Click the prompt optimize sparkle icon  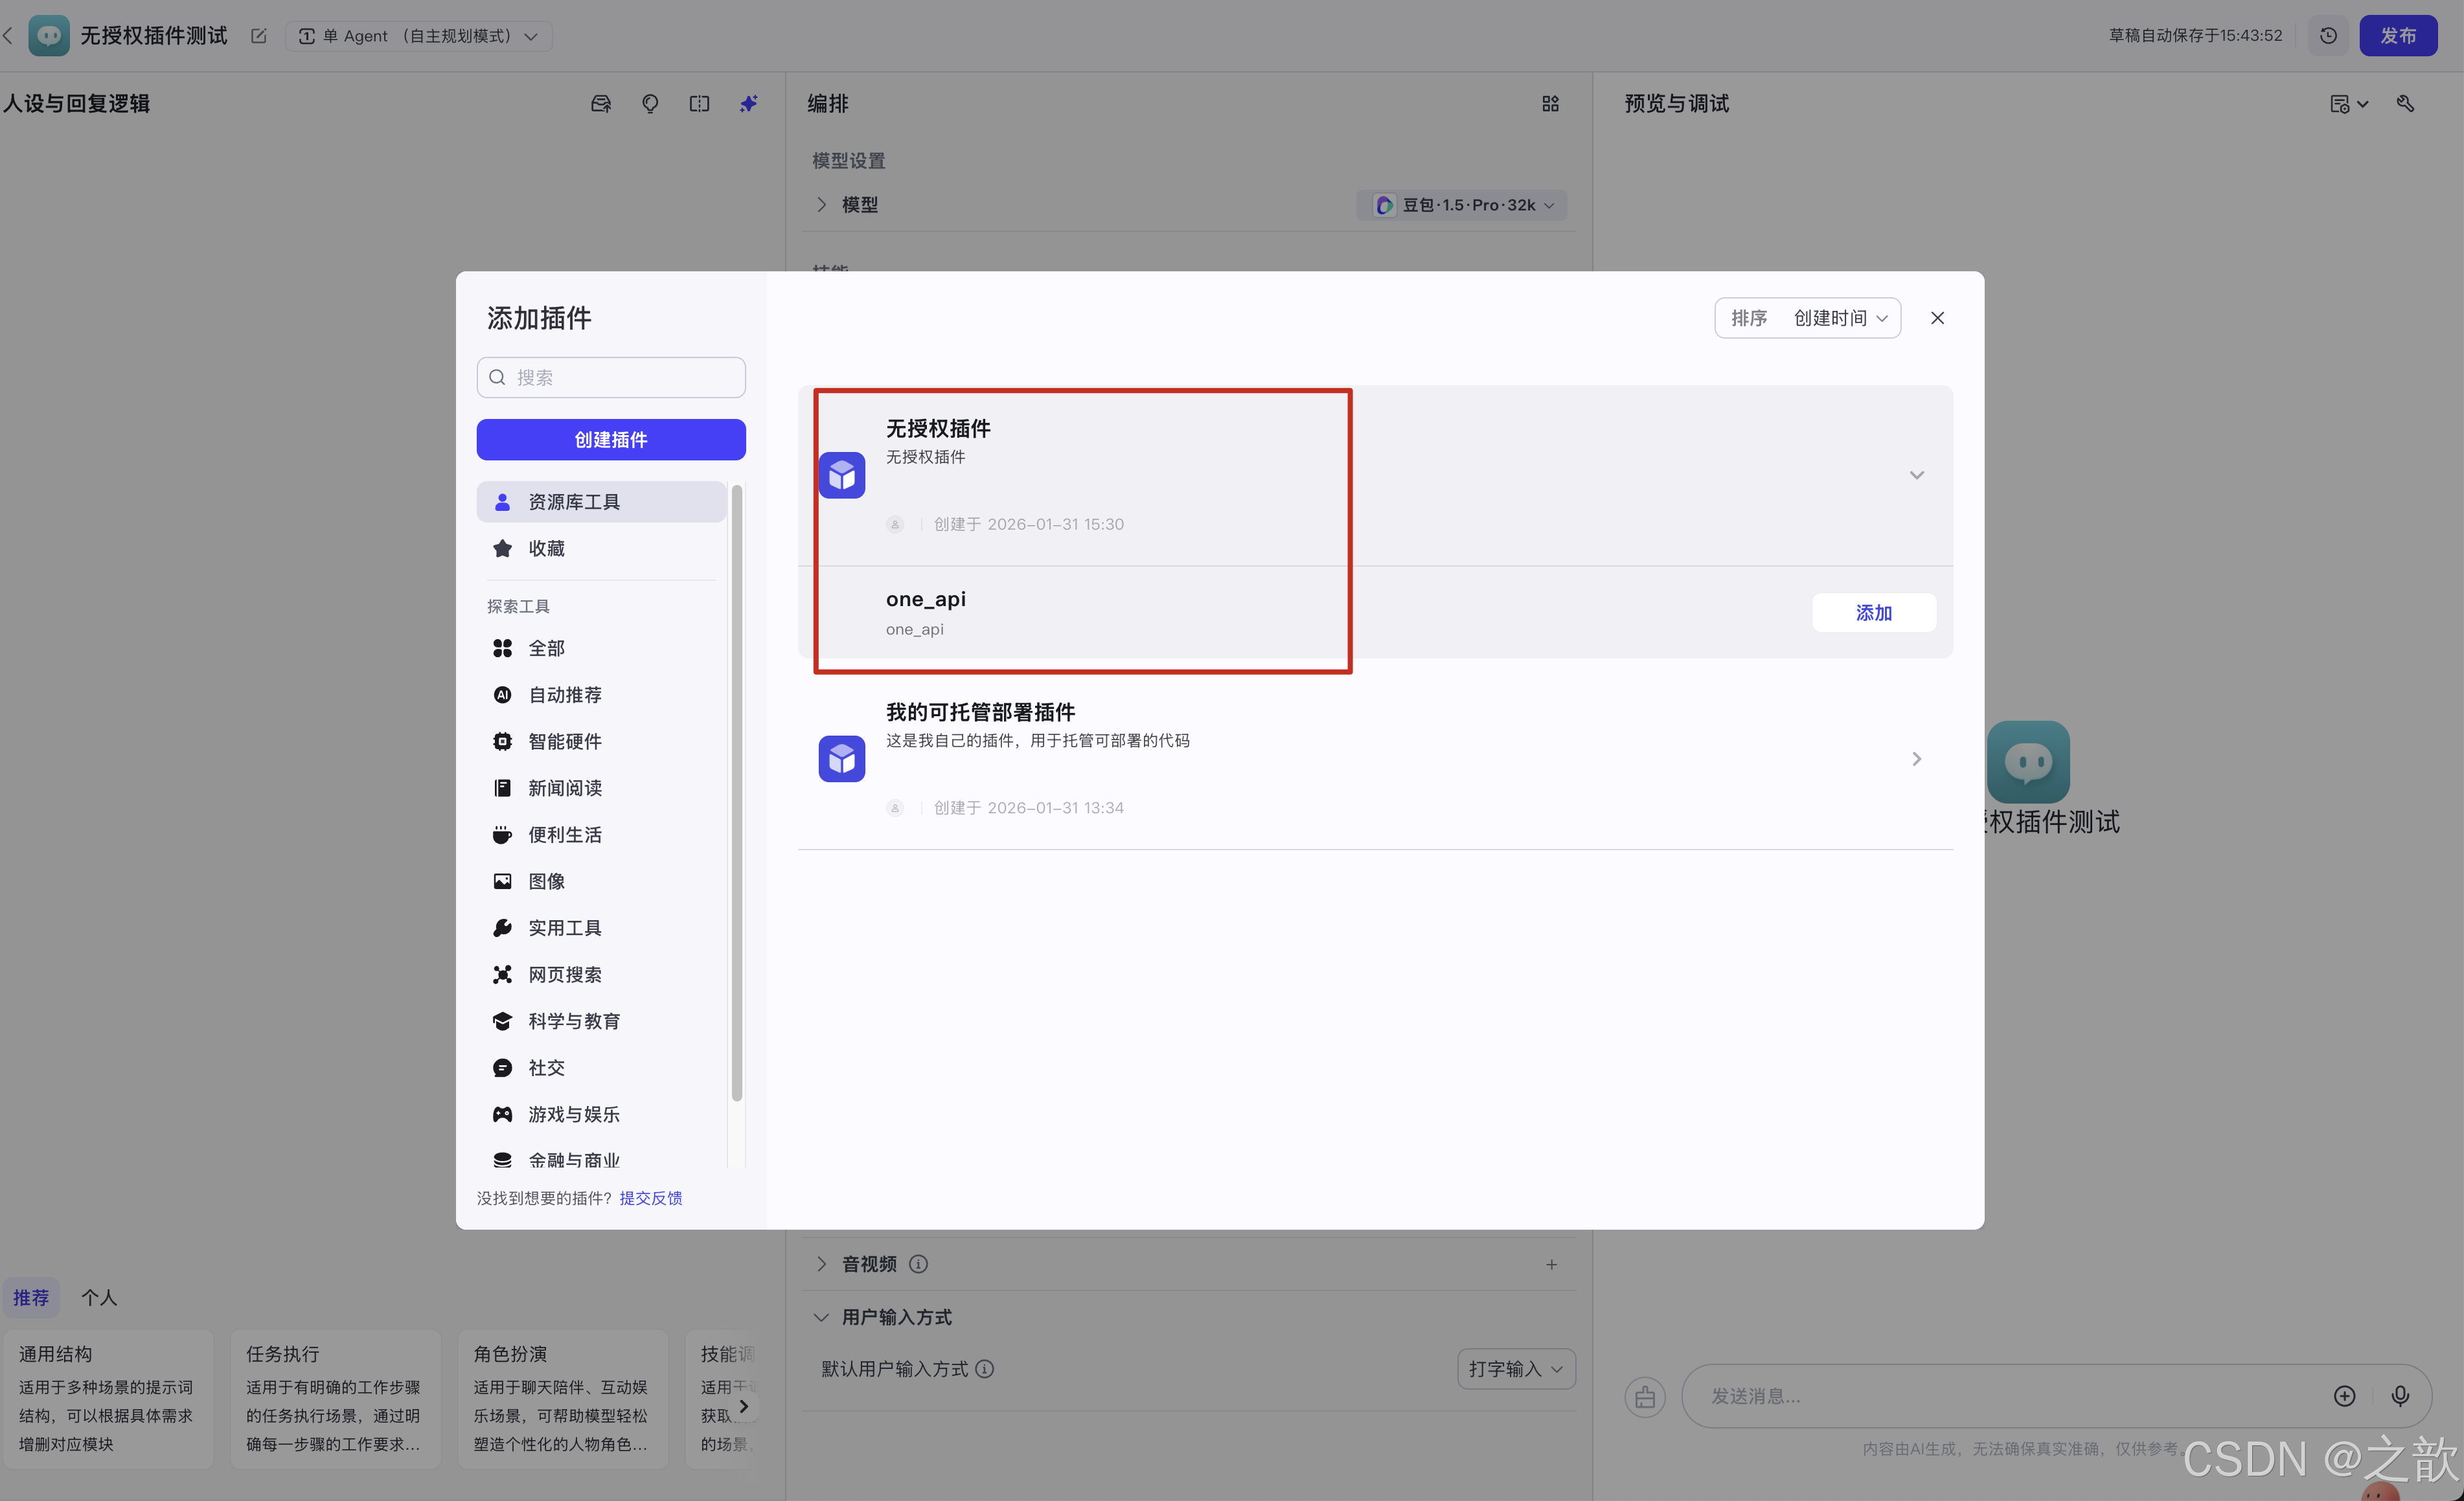tap(748, 104)
